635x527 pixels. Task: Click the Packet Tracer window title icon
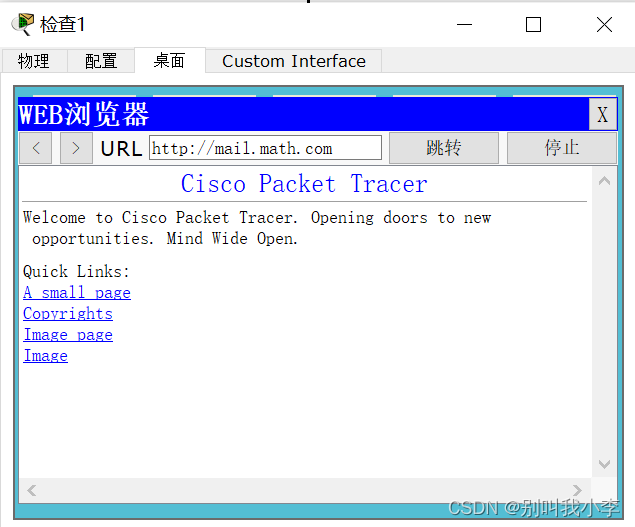coord(23,24)
